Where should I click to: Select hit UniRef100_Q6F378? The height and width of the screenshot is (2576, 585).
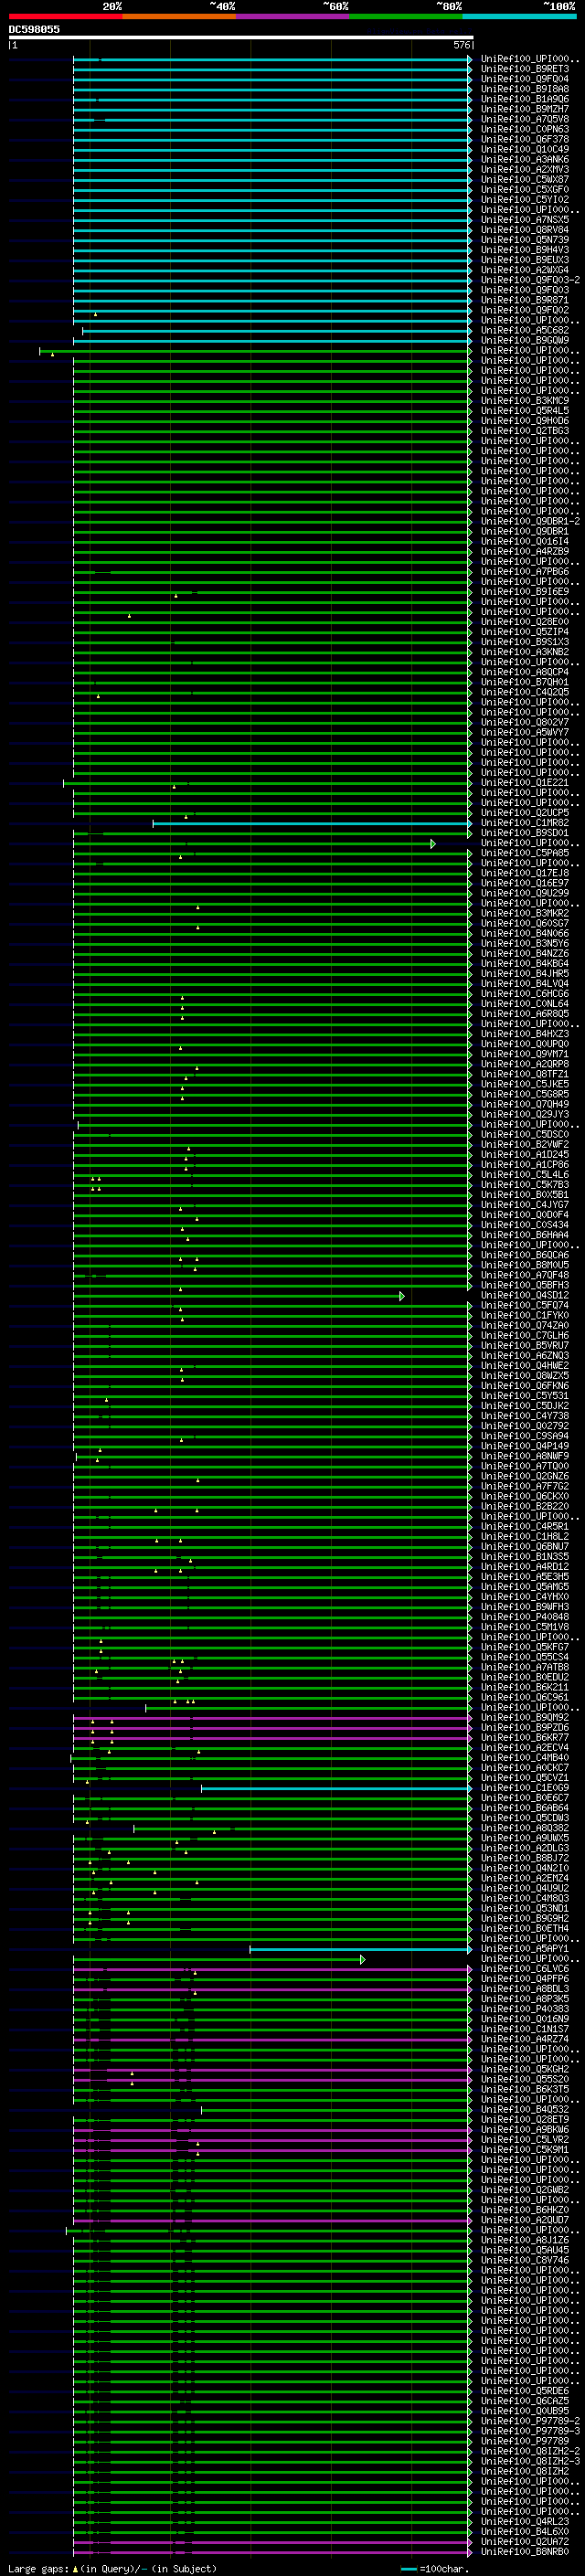click(525, 139)
